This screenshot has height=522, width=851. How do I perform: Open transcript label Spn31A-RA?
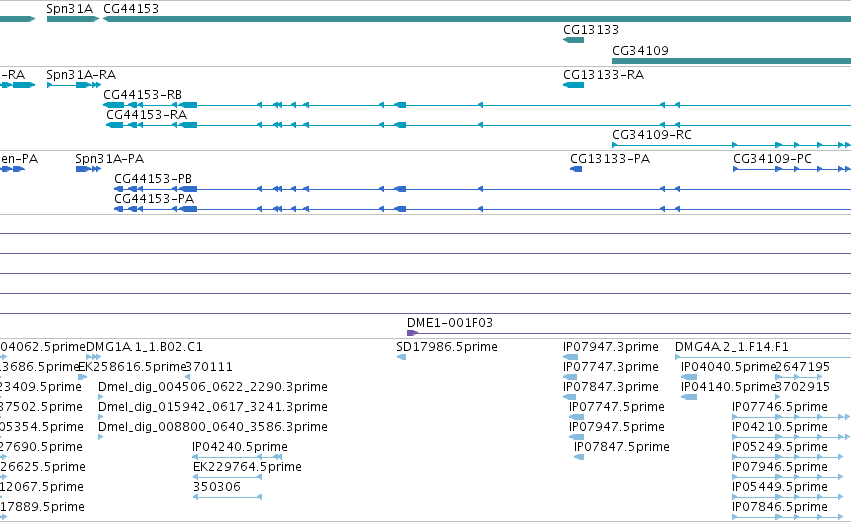pos(81,75)
